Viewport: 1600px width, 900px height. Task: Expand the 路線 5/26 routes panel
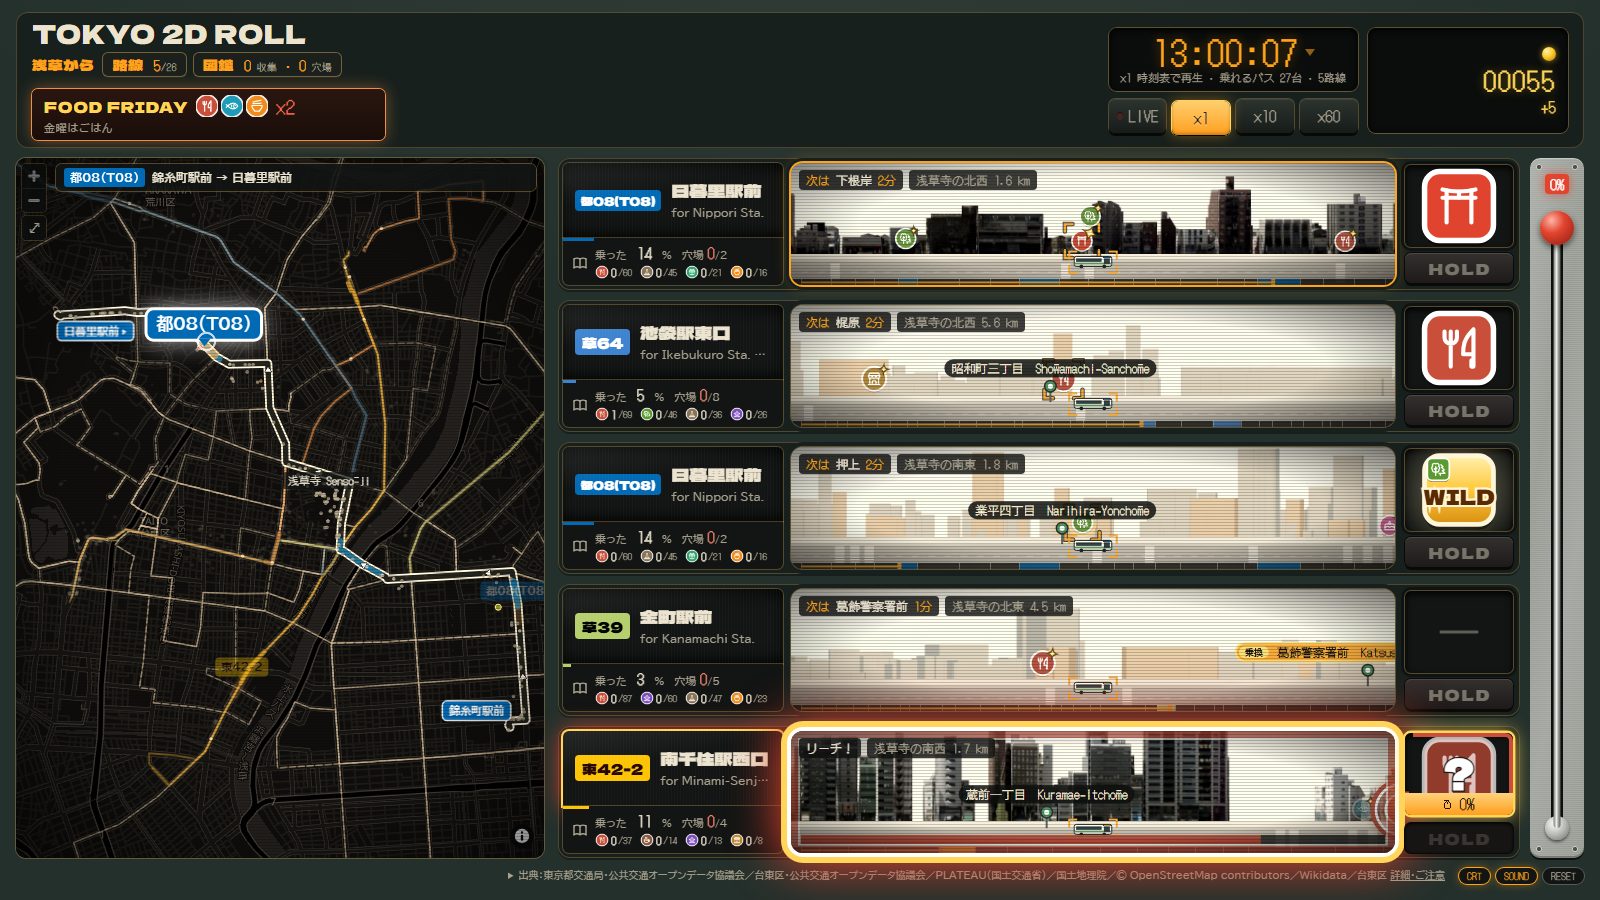[144, 66]
